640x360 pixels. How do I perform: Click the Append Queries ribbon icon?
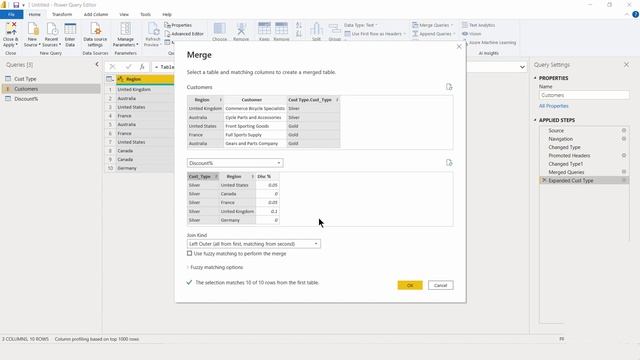click(x=434, y=34)
